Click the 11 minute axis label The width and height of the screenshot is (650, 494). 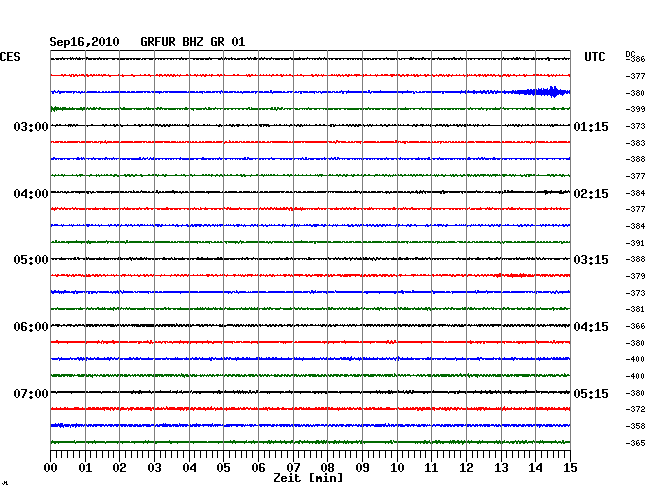(x=431, y=468)
